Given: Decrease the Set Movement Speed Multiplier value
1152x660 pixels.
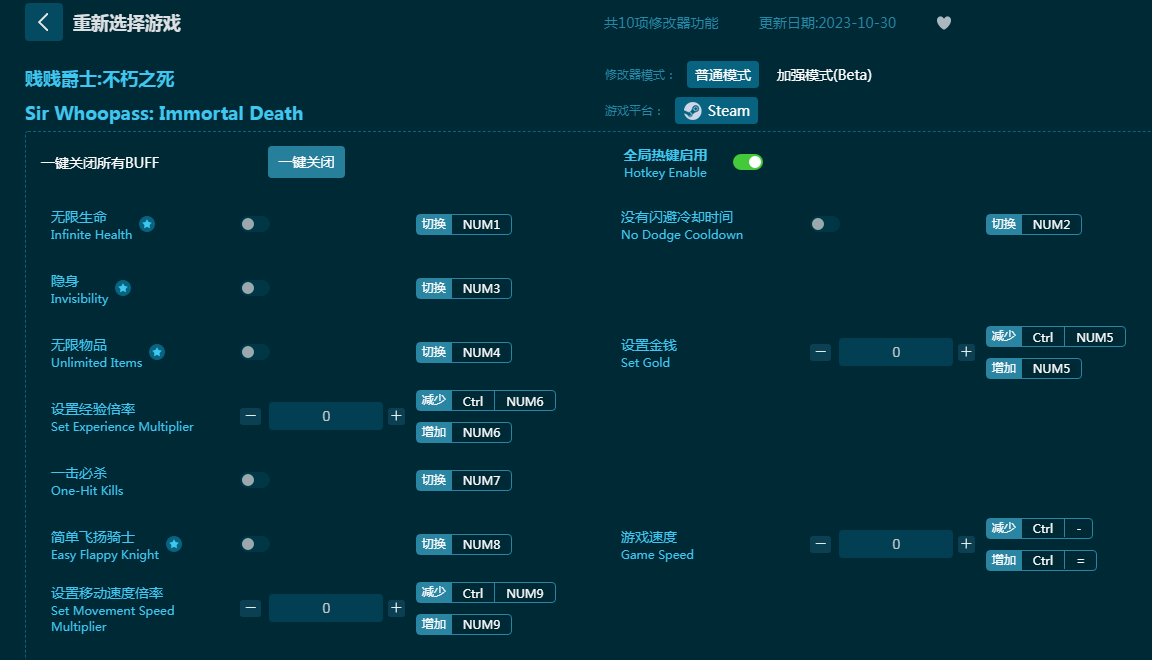Looking at the screenshot, I should [x=250, y=608].
